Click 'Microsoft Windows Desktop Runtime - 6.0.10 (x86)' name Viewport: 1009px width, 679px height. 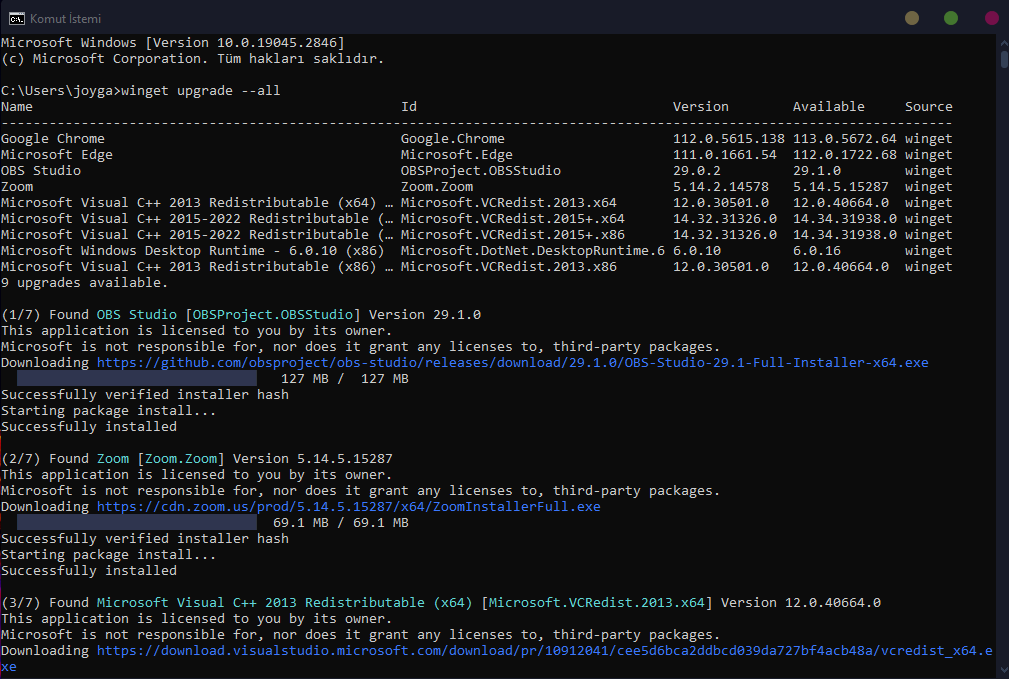(x=192, y=250)
